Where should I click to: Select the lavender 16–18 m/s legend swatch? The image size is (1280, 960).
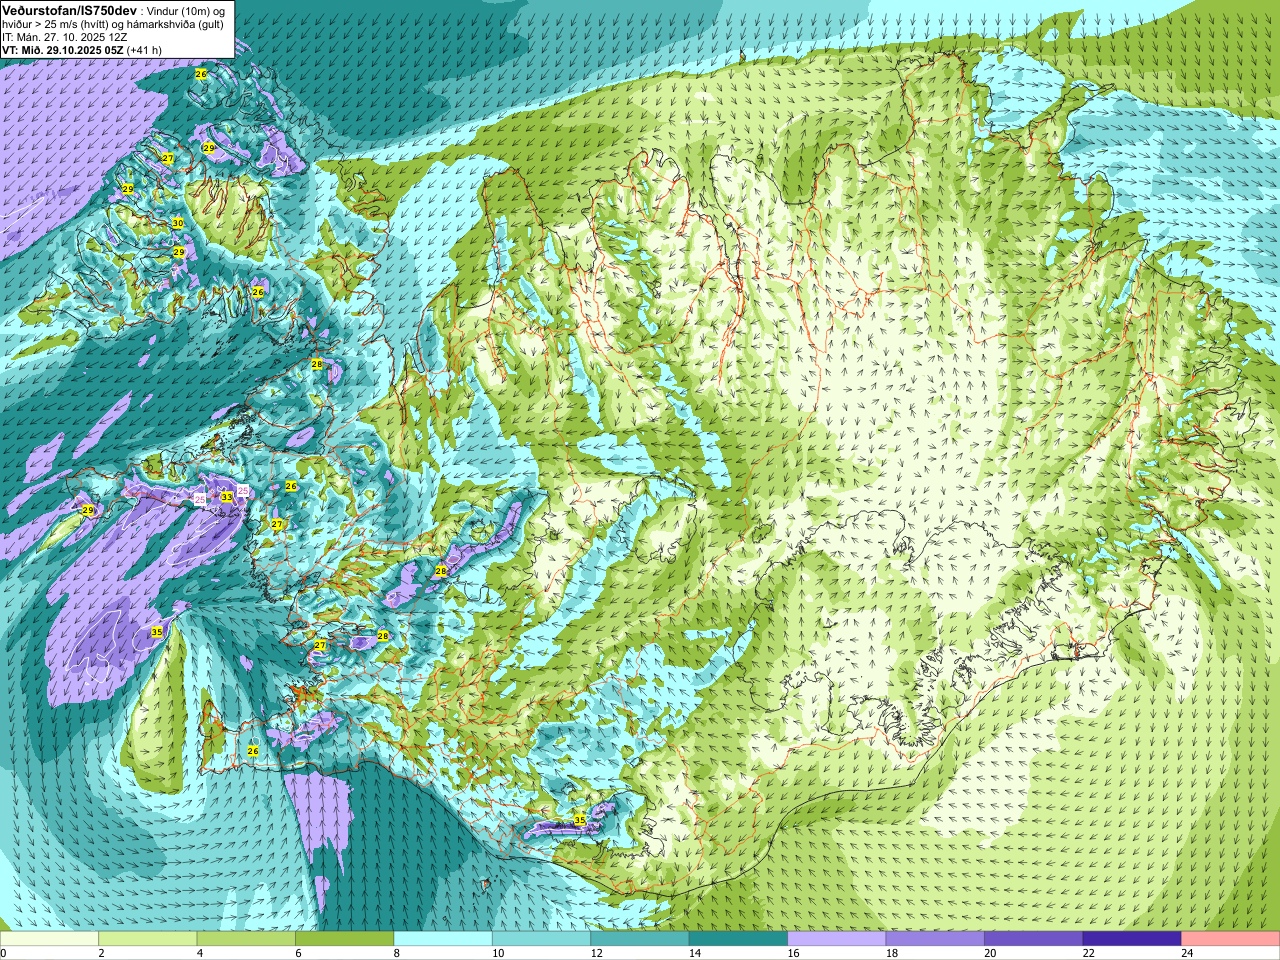tap(837, 939)
